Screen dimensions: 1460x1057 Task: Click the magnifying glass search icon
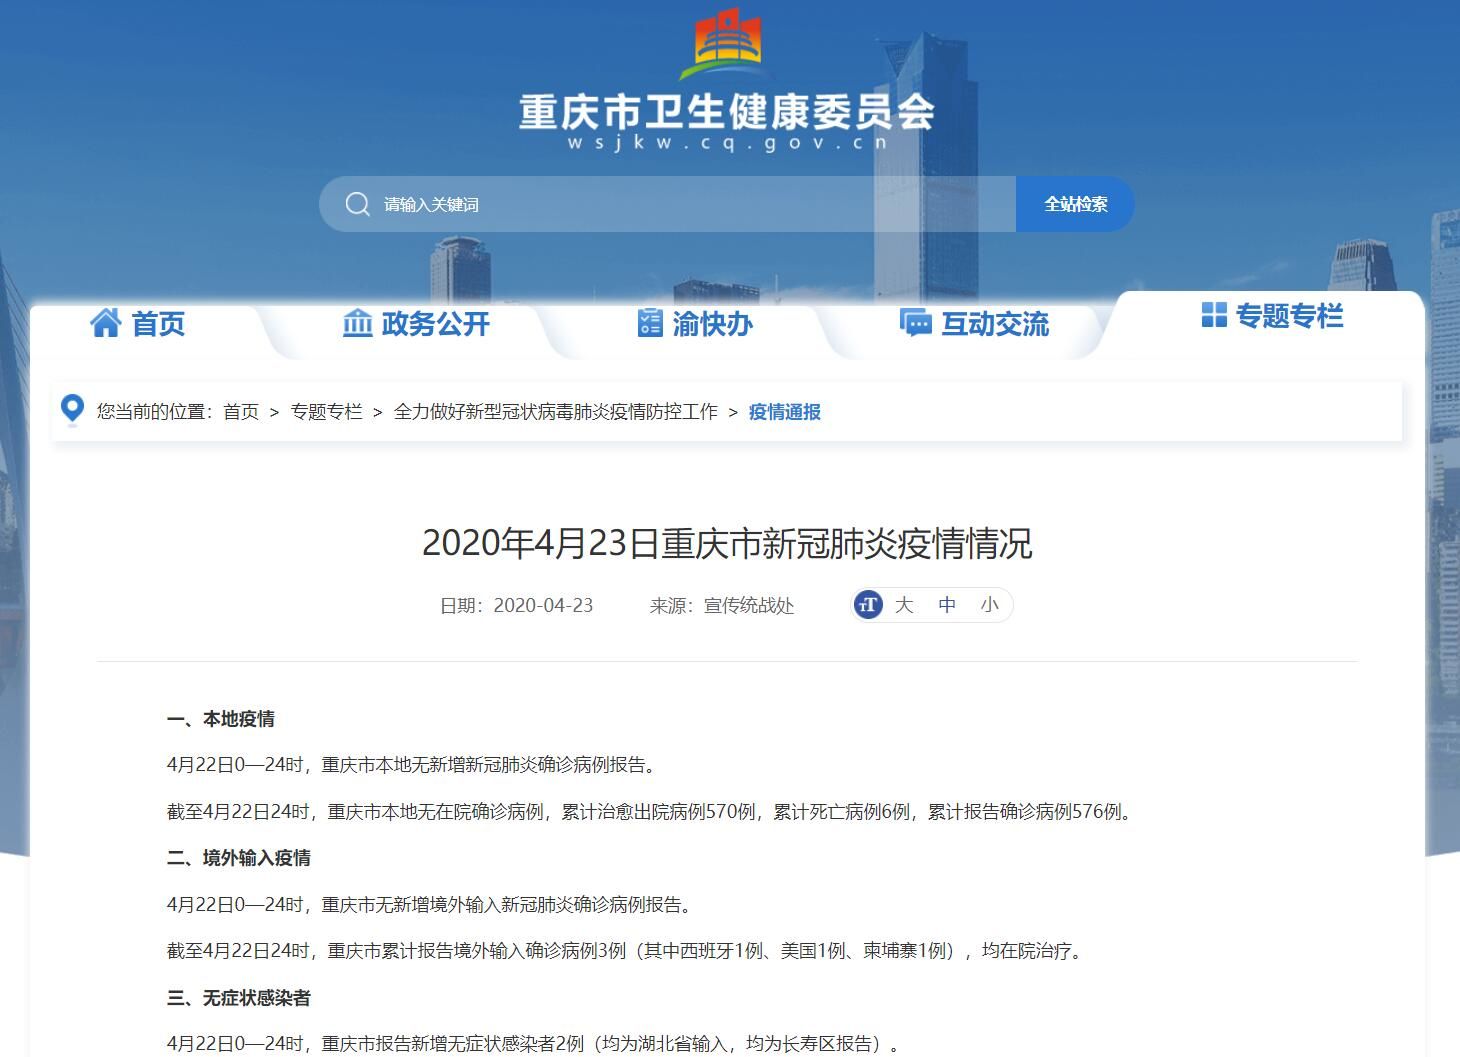click(x=357, y=204)
